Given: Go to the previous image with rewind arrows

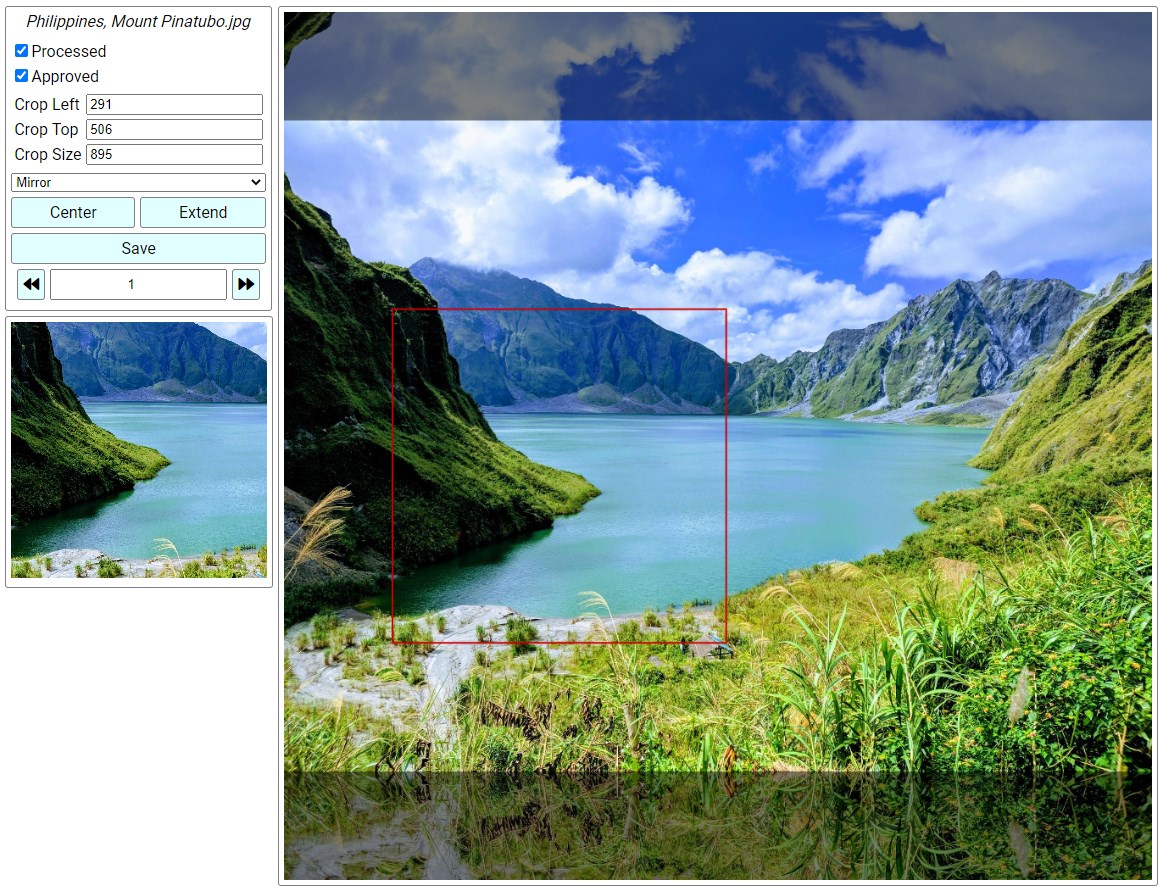Looking at the screenshot, I should [31, 284].
